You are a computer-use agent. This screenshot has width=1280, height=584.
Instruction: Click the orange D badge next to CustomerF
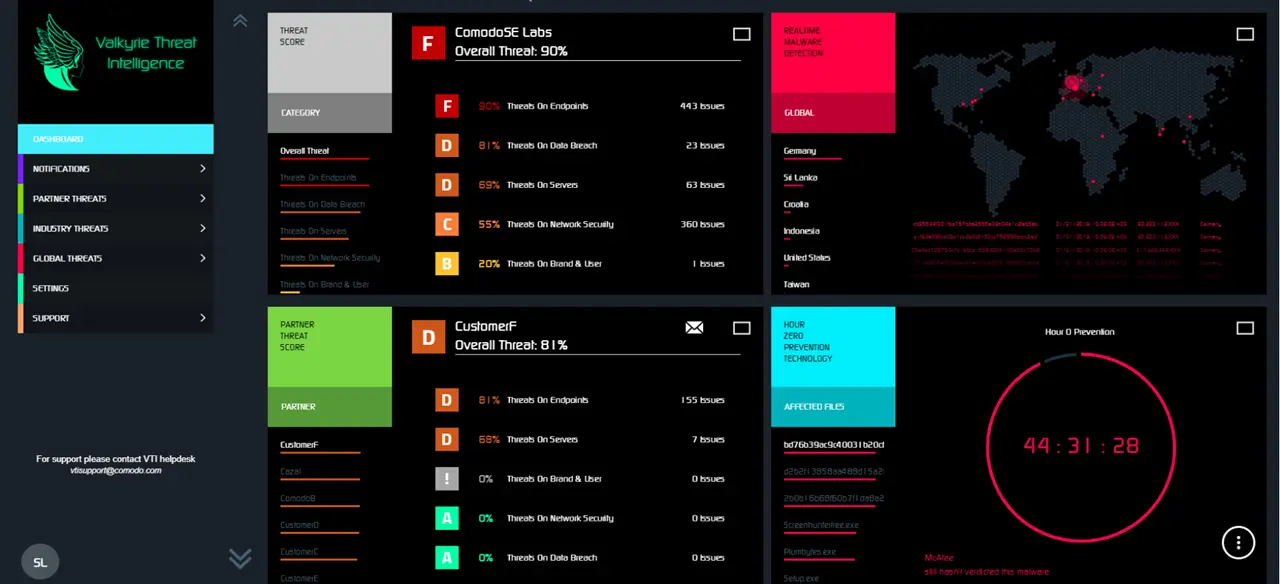tap(427, 337)
